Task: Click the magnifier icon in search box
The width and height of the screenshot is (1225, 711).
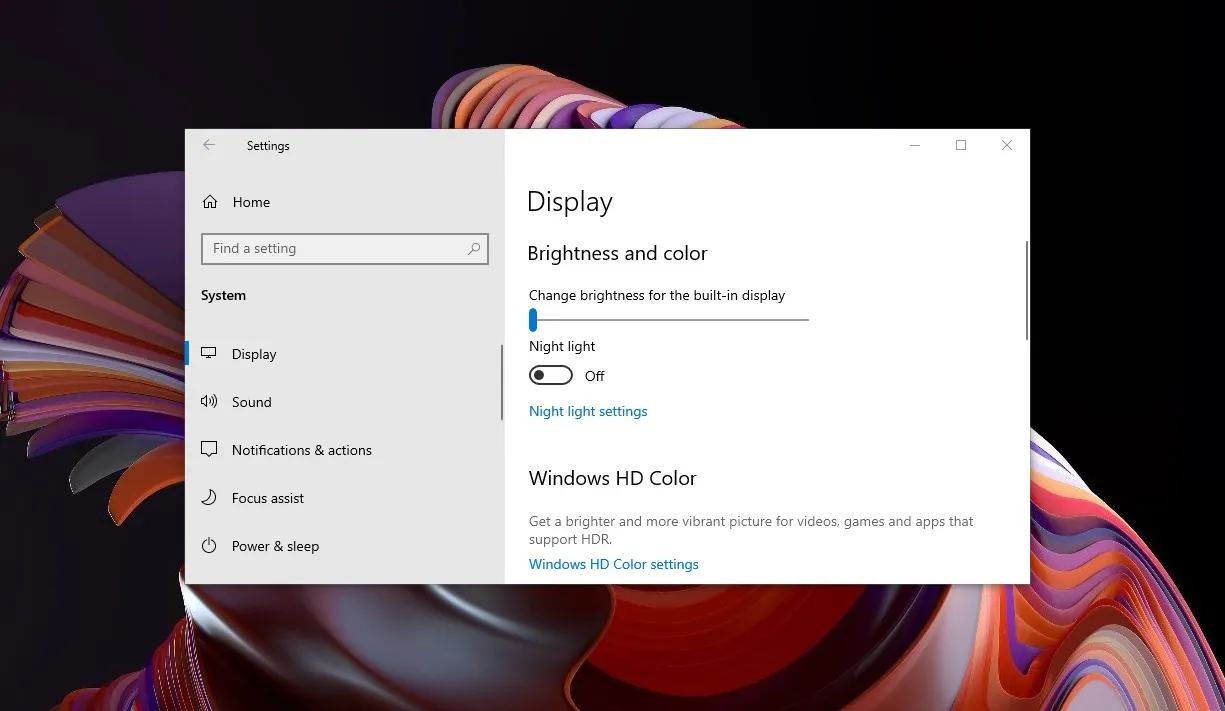Action: 474,249
